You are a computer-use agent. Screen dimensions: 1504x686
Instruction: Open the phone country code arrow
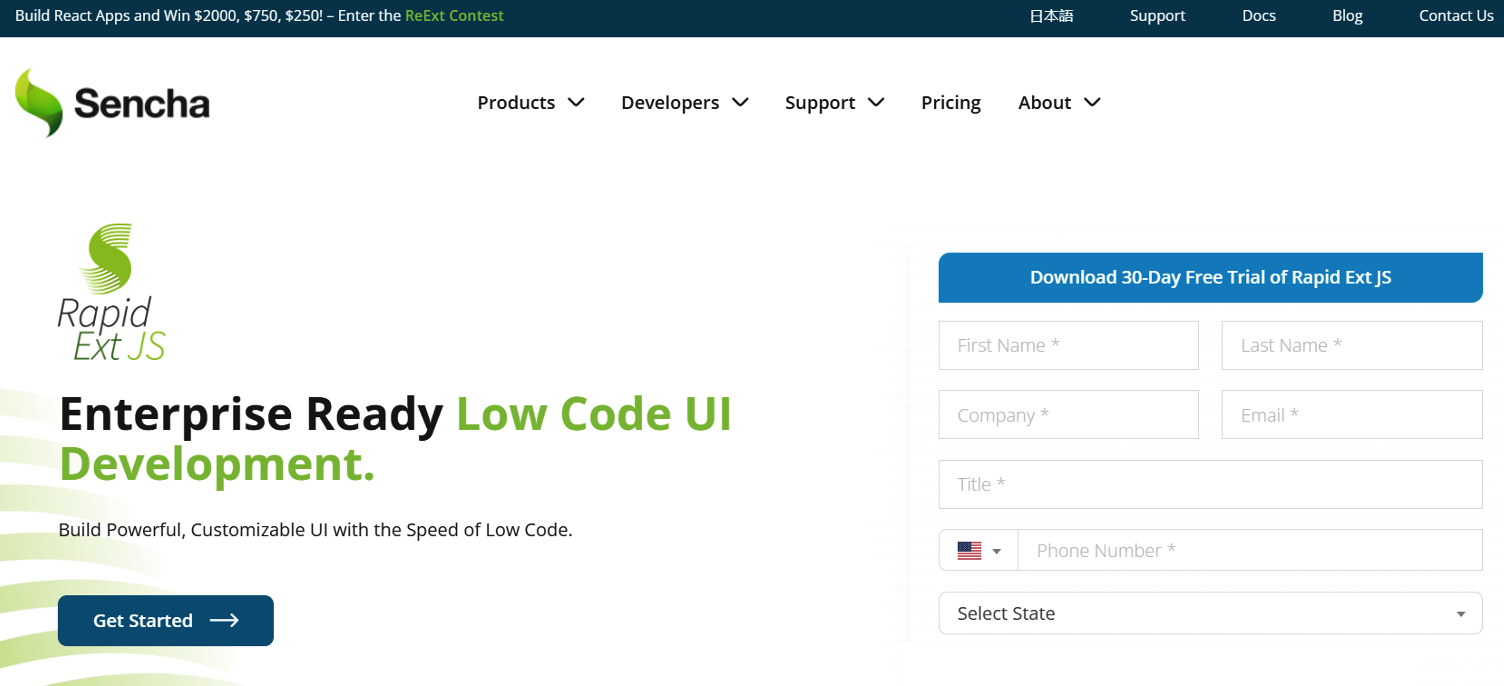point(996,552)
